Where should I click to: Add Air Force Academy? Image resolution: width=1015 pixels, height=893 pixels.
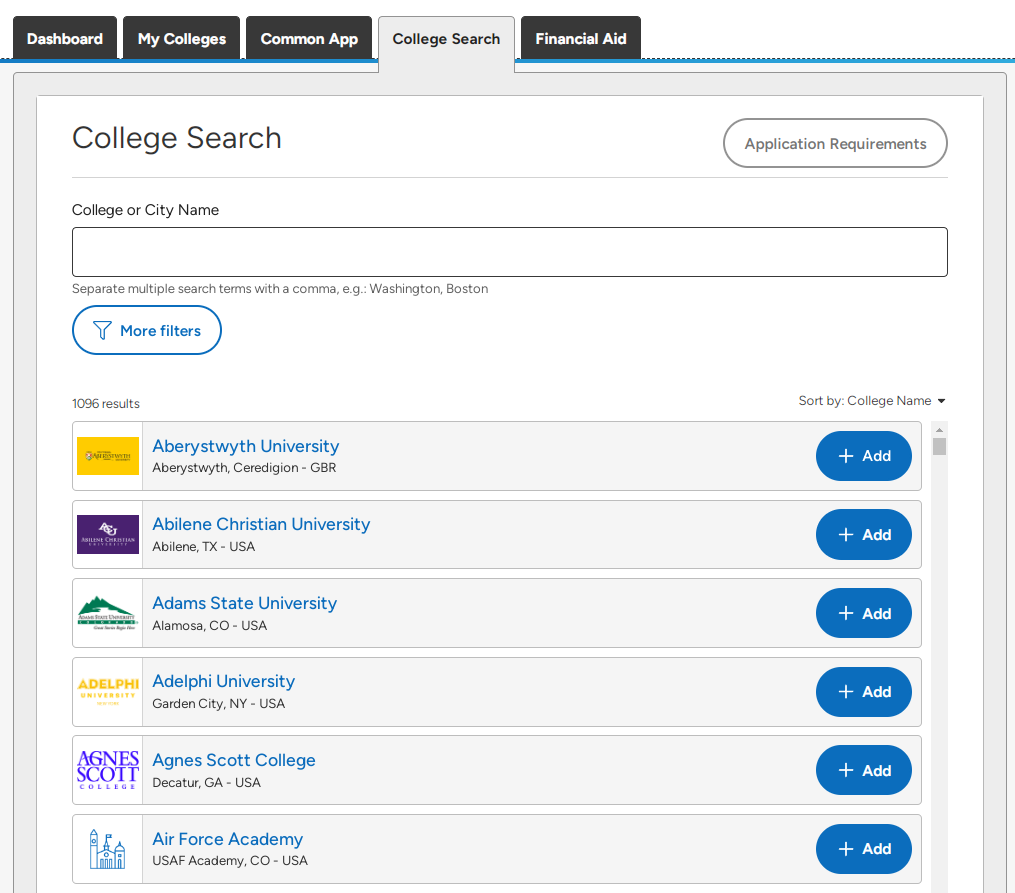click(x=864, y=848)
